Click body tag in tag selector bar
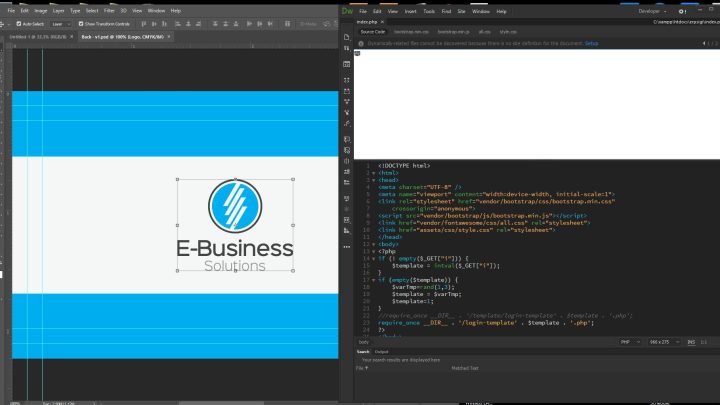This screenshot has width=720, height=405. (x=364, y=342)
